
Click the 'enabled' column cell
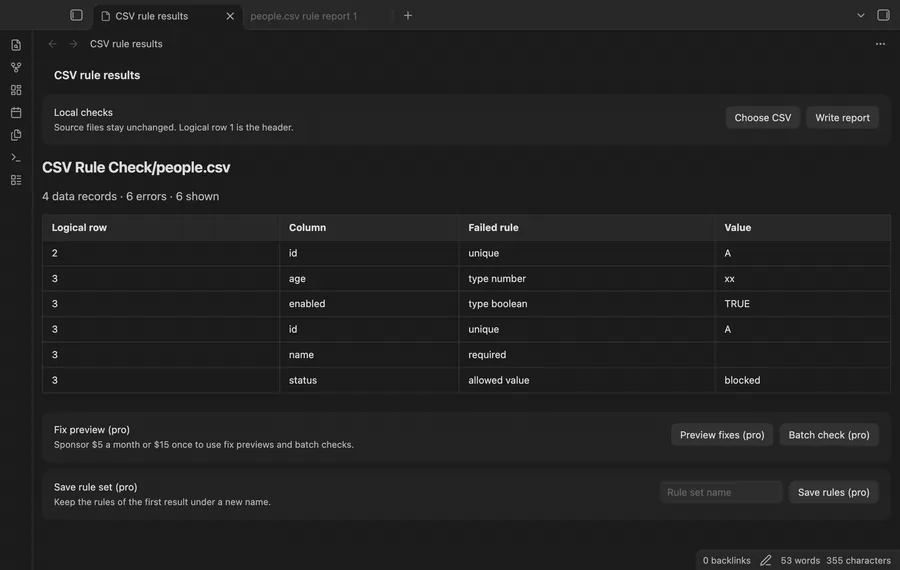pos(369,304)
